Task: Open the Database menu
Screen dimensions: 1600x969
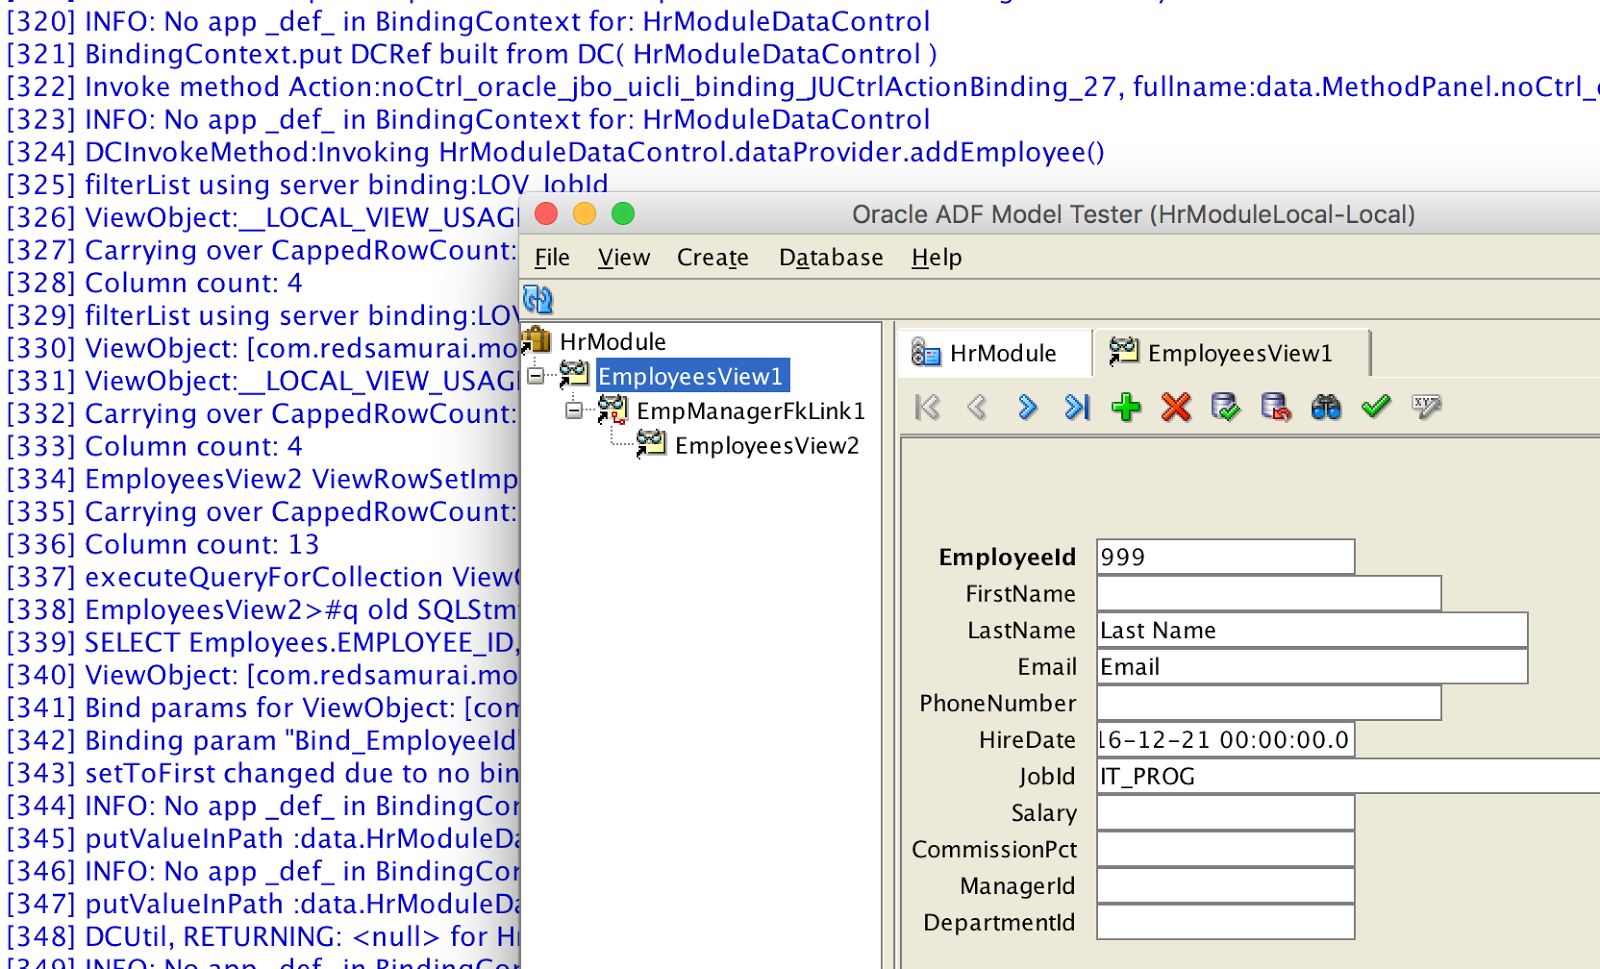Action: coord(831,258)
